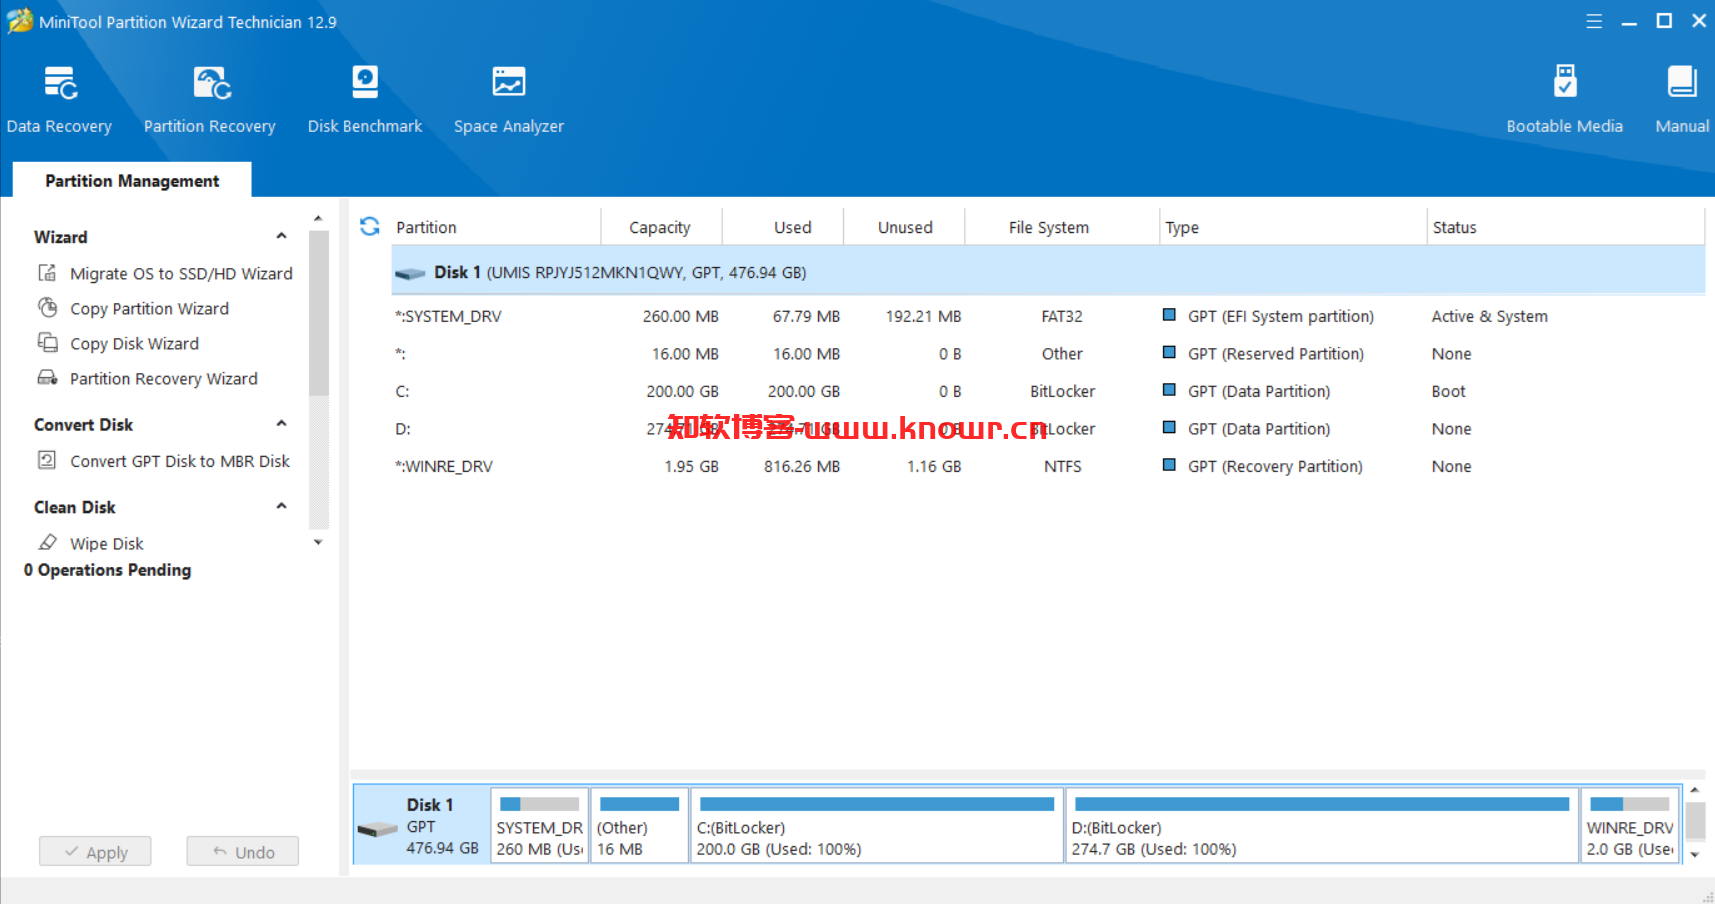This screenshot has width=1715, height=904.
Task: Click the NTFS file system cell
Action: [1062, 466]
